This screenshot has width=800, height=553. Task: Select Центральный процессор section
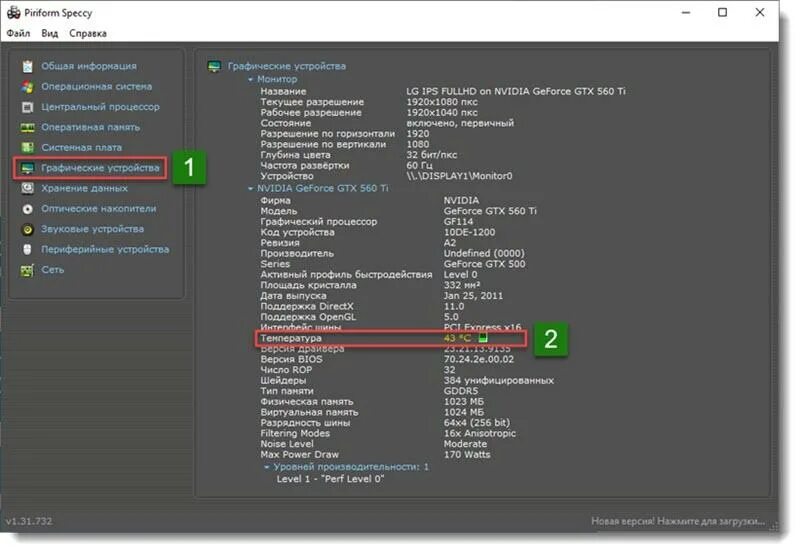point(101,107)
